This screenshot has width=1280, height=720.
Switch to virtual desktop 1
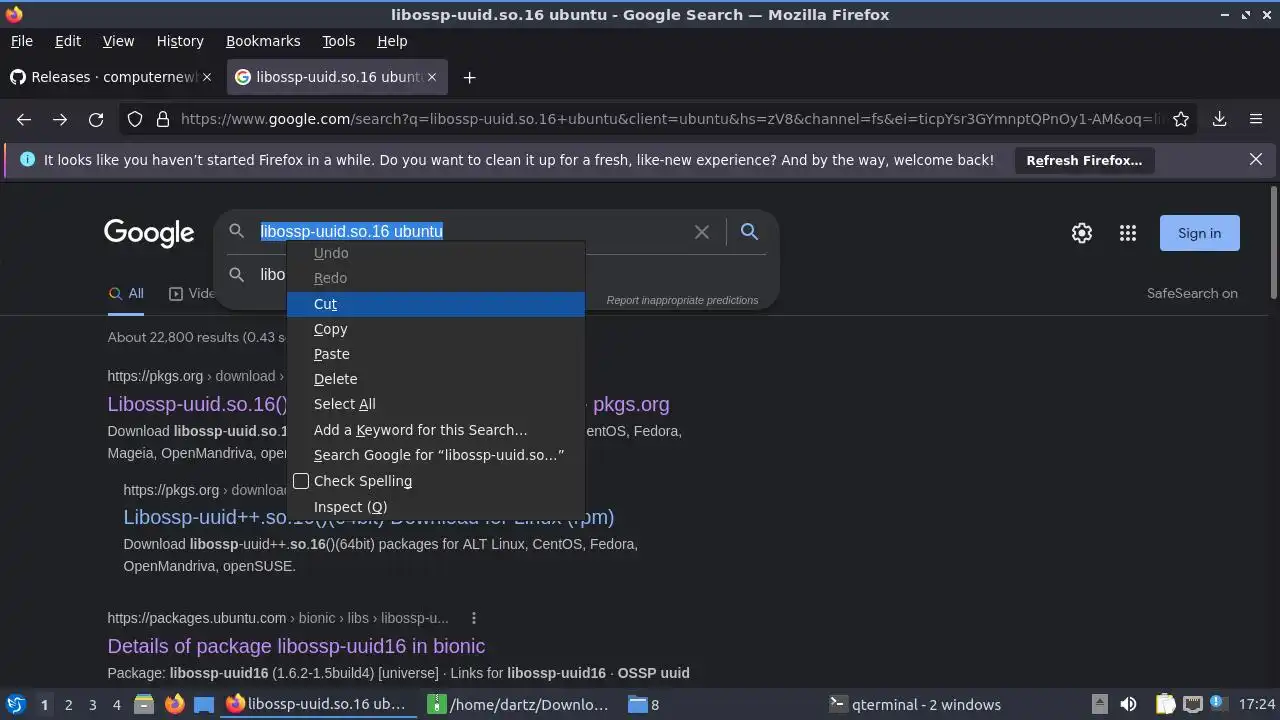[x=44, y=704]
